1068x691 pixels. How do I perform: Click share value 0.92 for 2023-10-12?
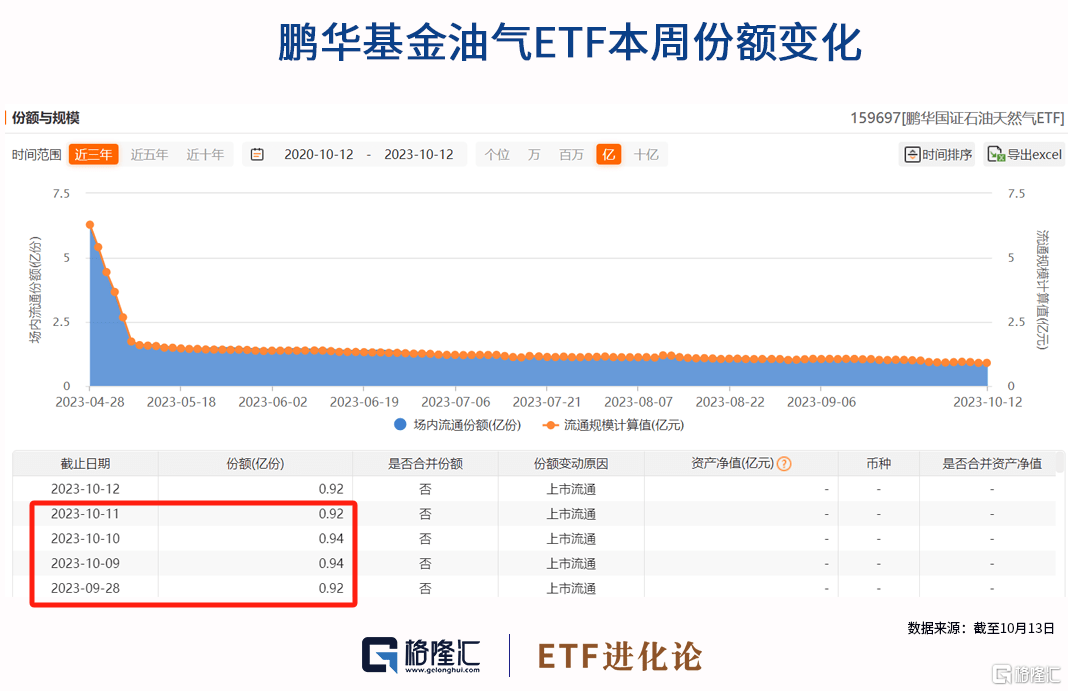pyautogui.click(x=331, y=489)
